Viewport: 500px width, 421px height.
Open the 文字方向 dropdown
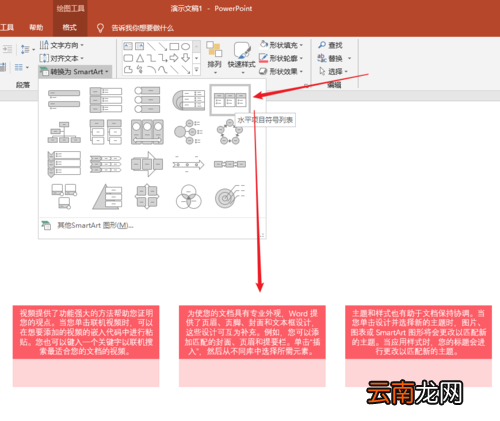[x=61, y=45]
